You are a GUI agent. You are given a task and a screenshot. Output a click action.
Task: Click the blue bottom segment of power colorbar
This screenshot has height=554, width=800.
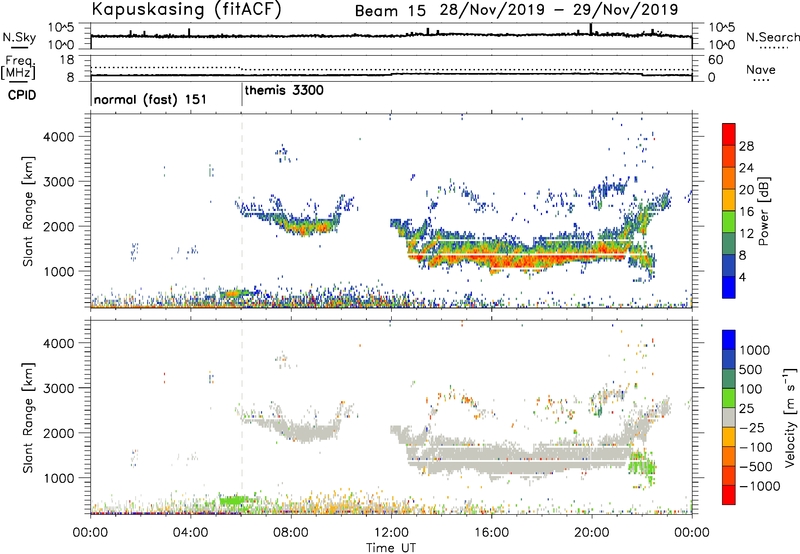pyautogui.click(x=729, y=287)
